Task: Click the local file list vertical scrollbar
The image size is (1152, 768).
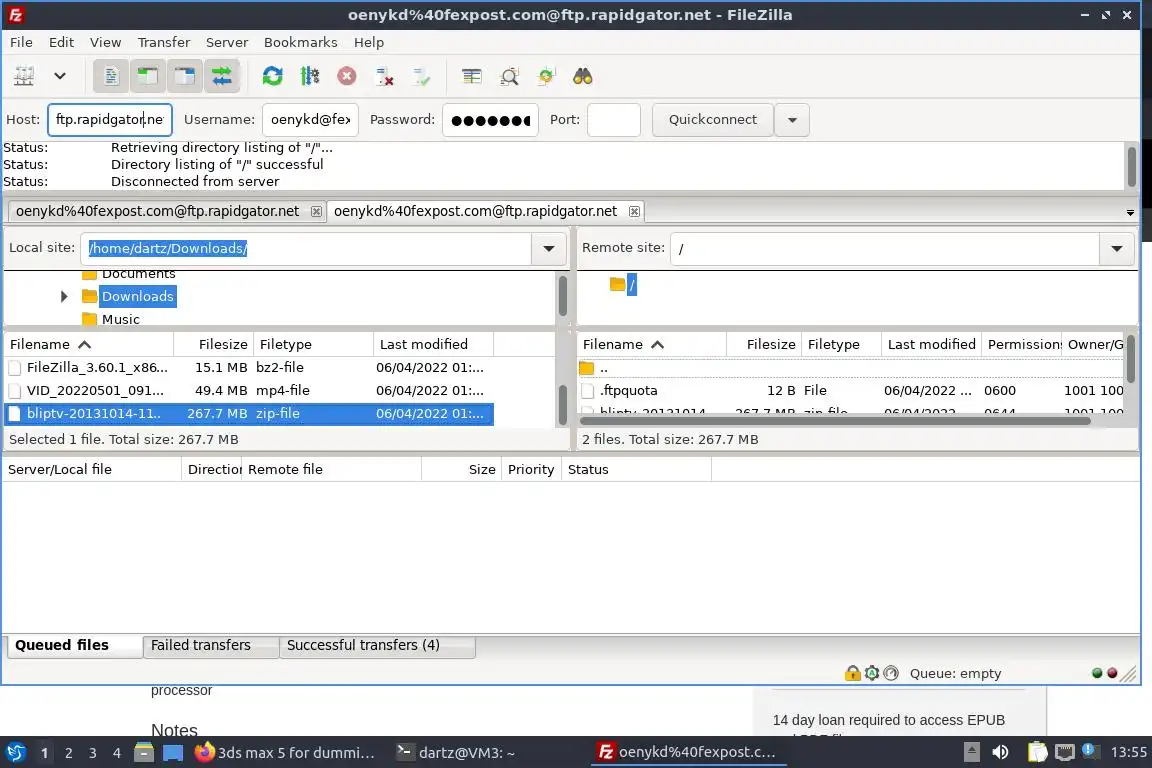Action: pos(564,404)
